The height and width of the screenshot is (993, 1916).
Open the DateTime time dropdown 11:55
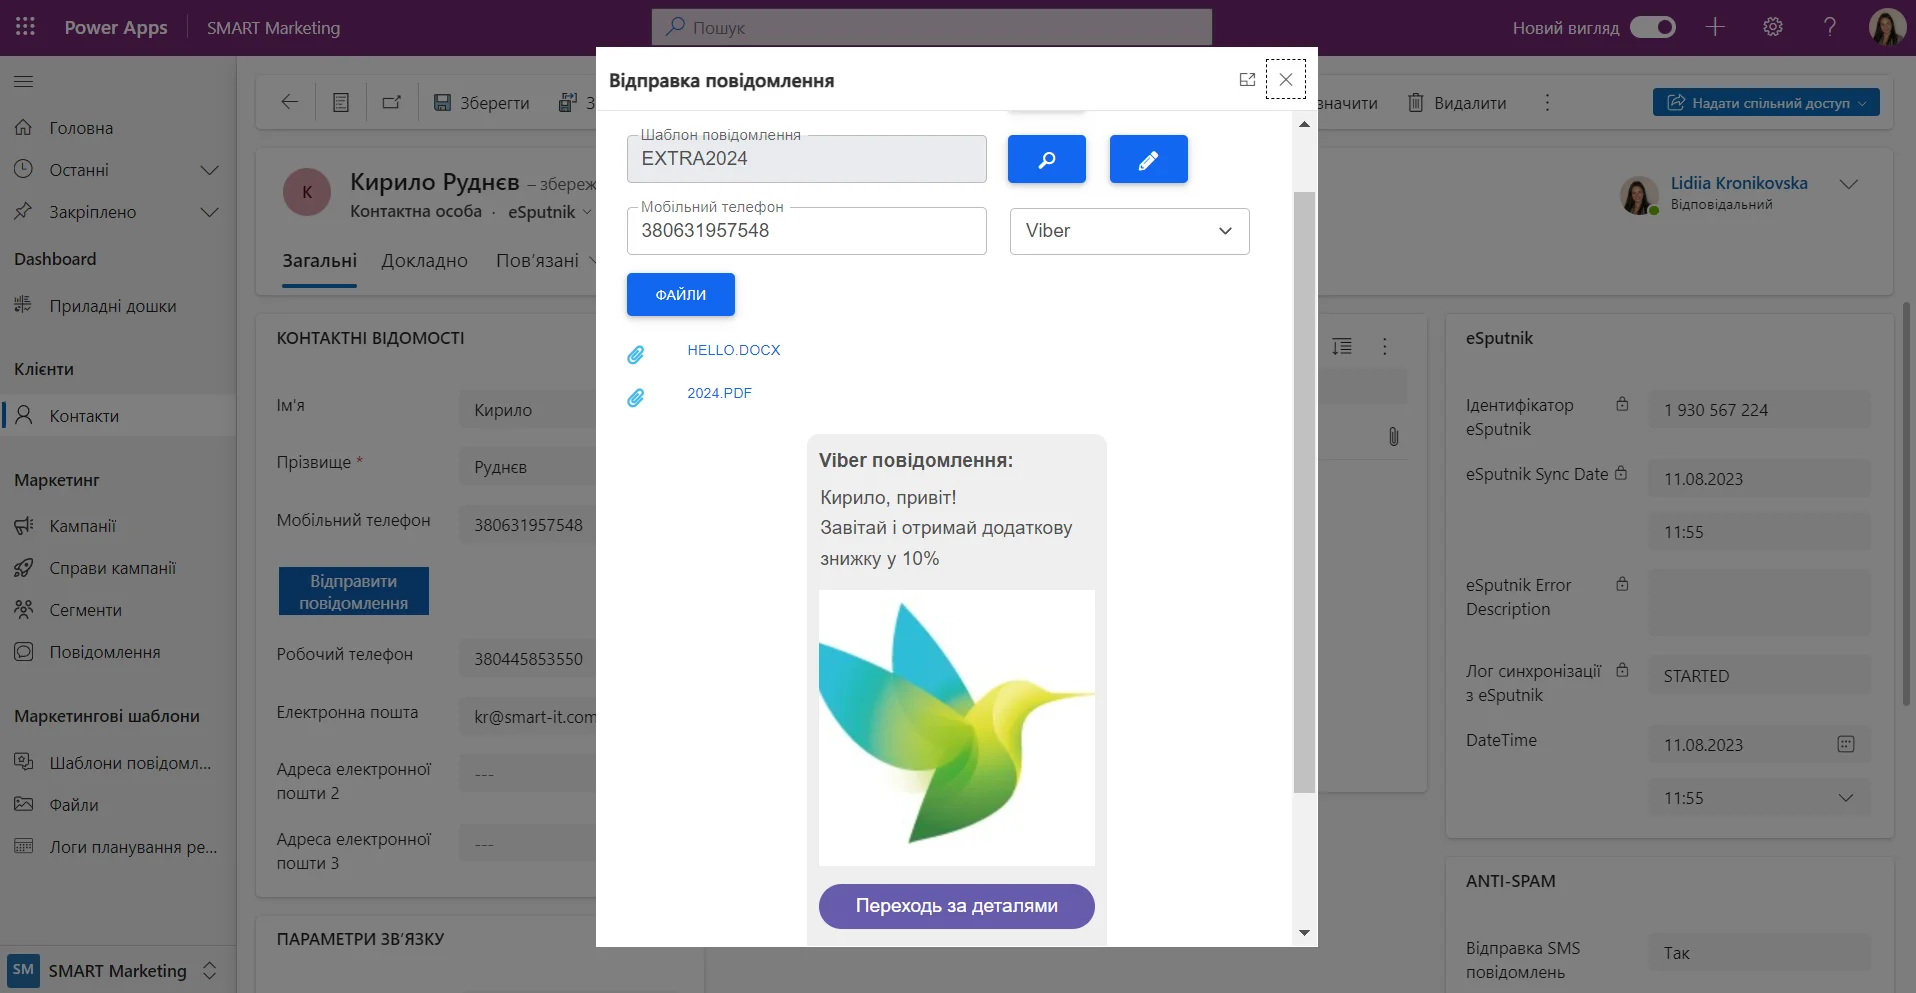pyautogui.click(x=1845, y=798)
